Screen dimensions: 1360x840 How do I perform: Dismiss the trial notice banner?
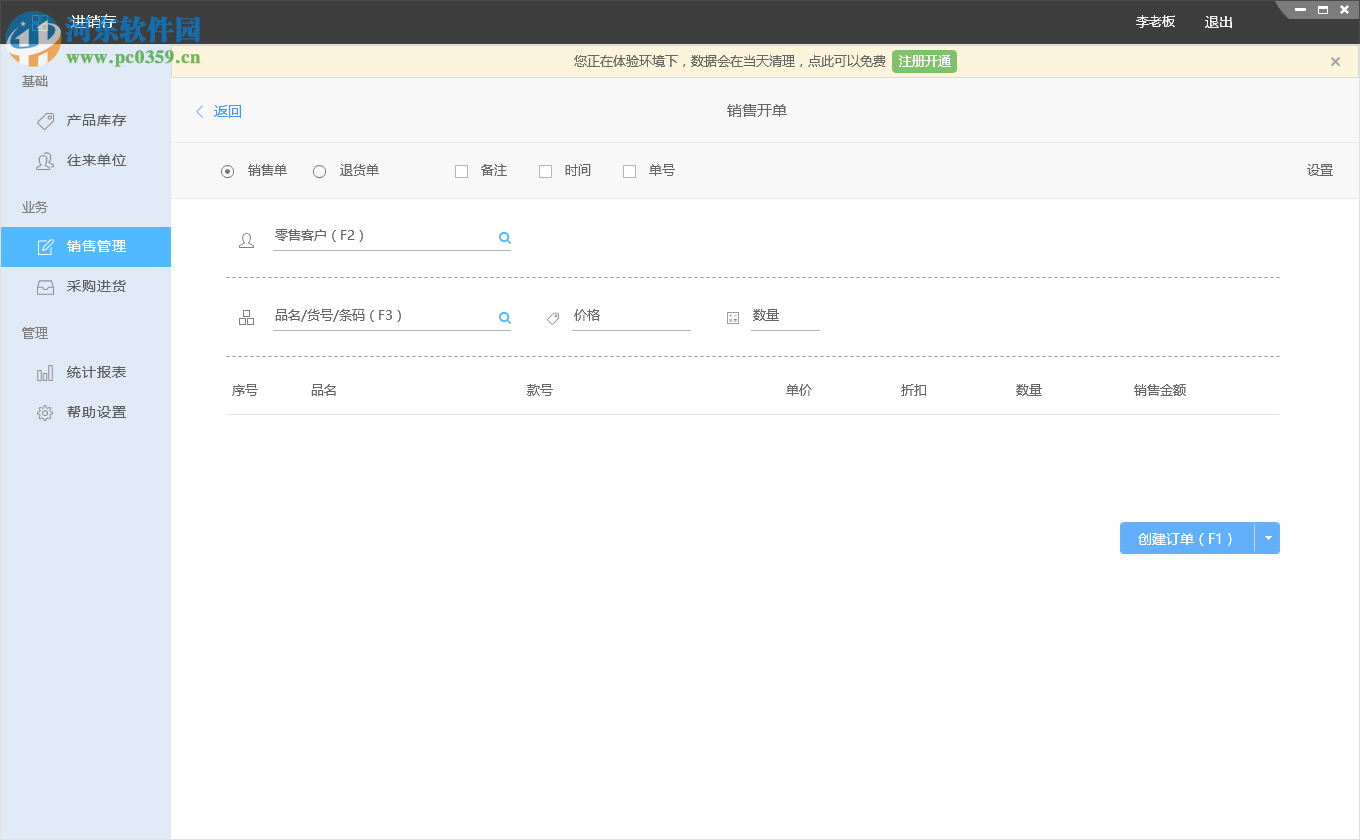click(x=1335, y=62)
